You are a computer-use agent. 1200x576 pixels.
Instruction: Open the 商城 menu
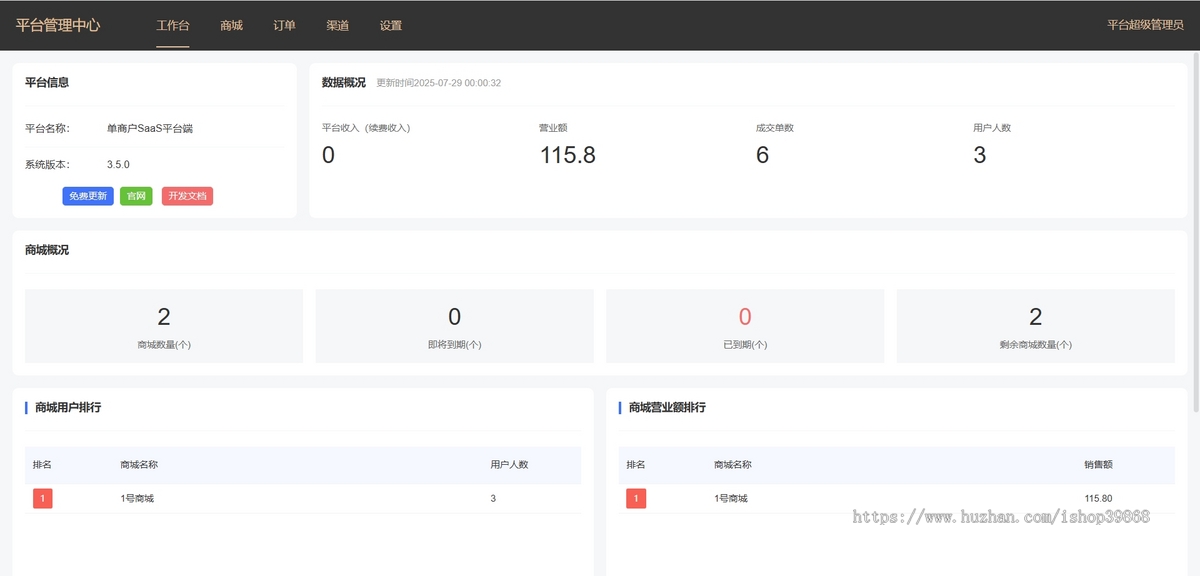pos(230,25)
